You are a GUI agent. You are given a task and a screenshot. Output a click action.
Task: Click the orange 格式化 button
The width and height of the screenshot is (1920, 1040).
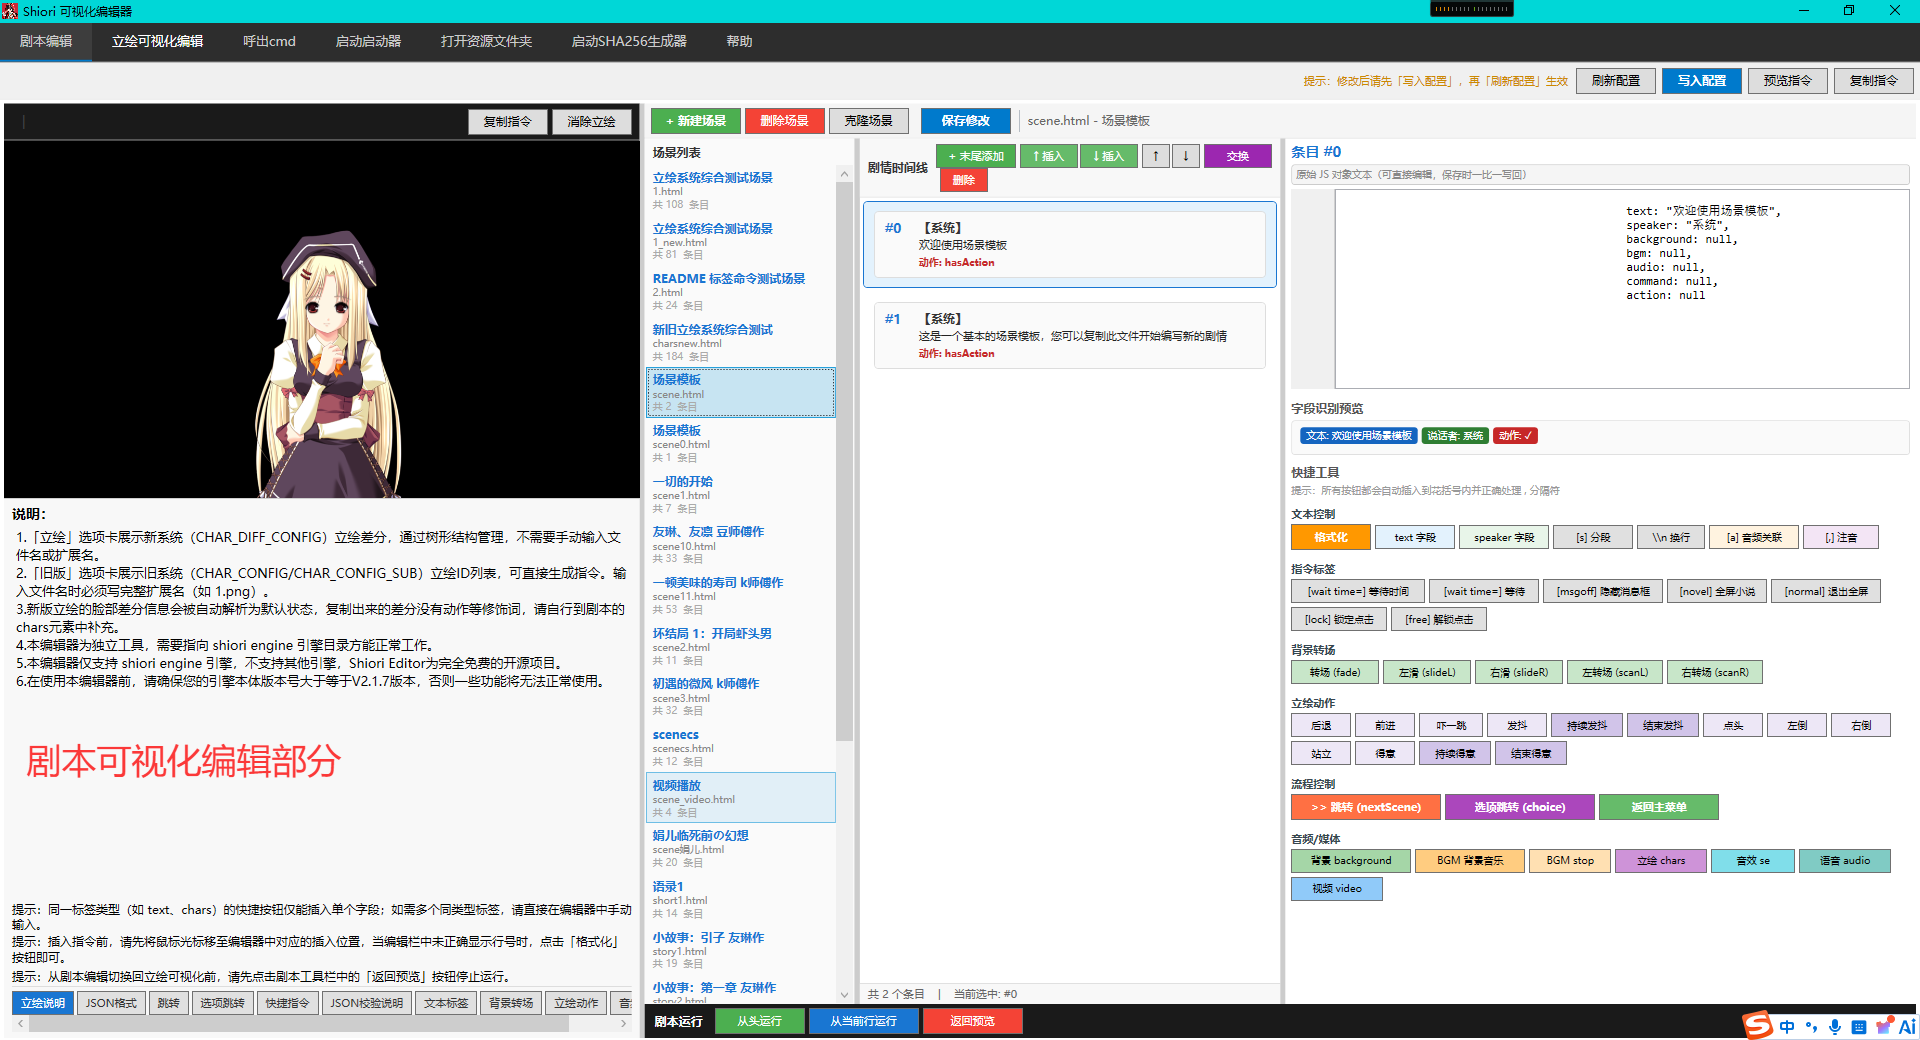1330,537
